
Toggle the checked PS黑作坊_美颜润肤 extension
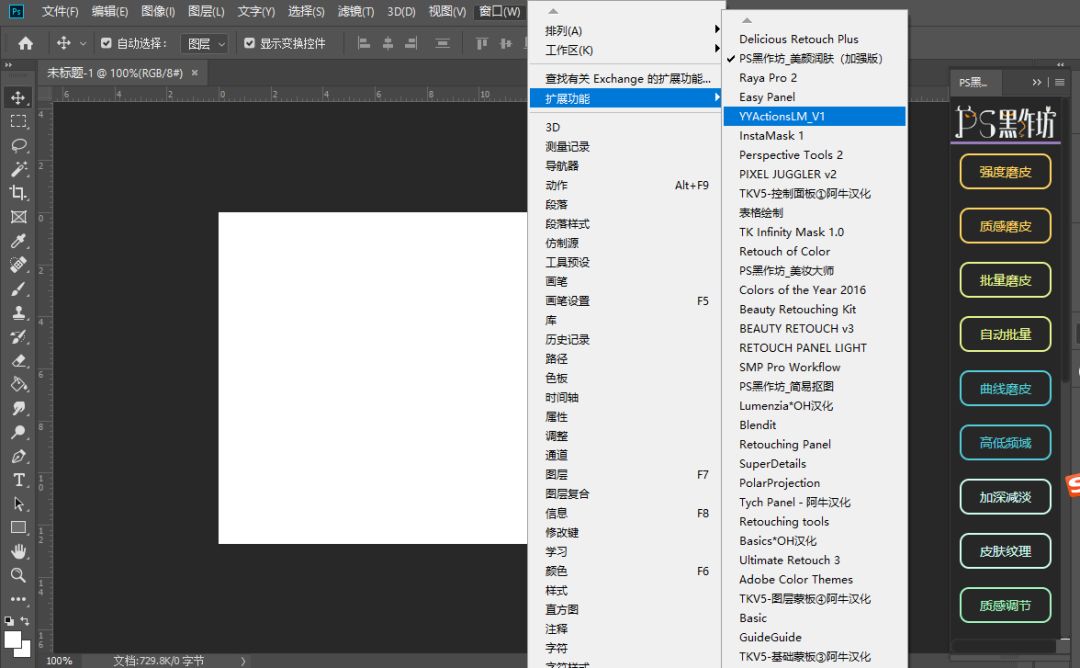pos(810,58)
